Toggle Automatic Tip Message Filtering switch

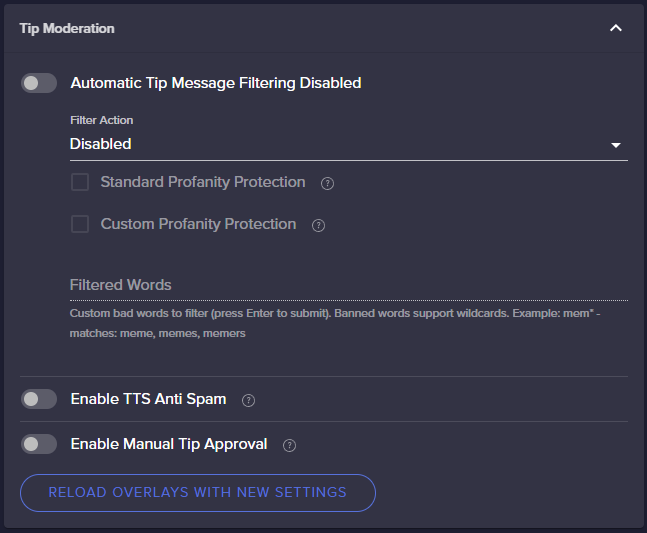39,83
